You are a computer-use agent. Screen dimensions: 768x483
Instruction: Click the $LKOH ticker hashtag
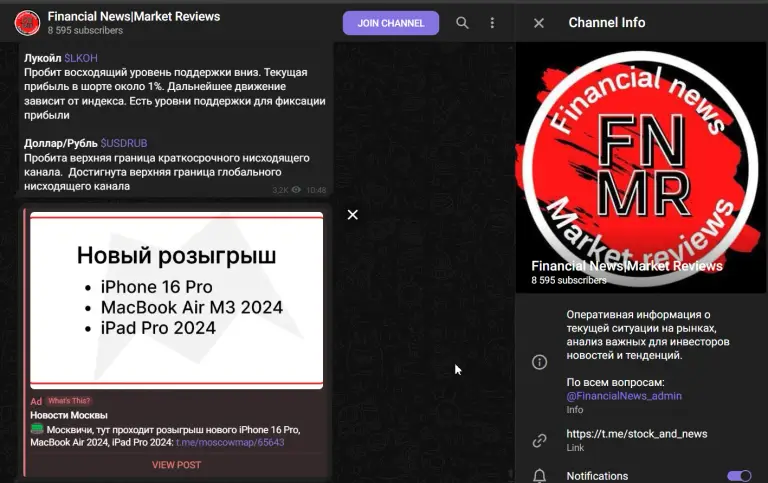[81, 58]
